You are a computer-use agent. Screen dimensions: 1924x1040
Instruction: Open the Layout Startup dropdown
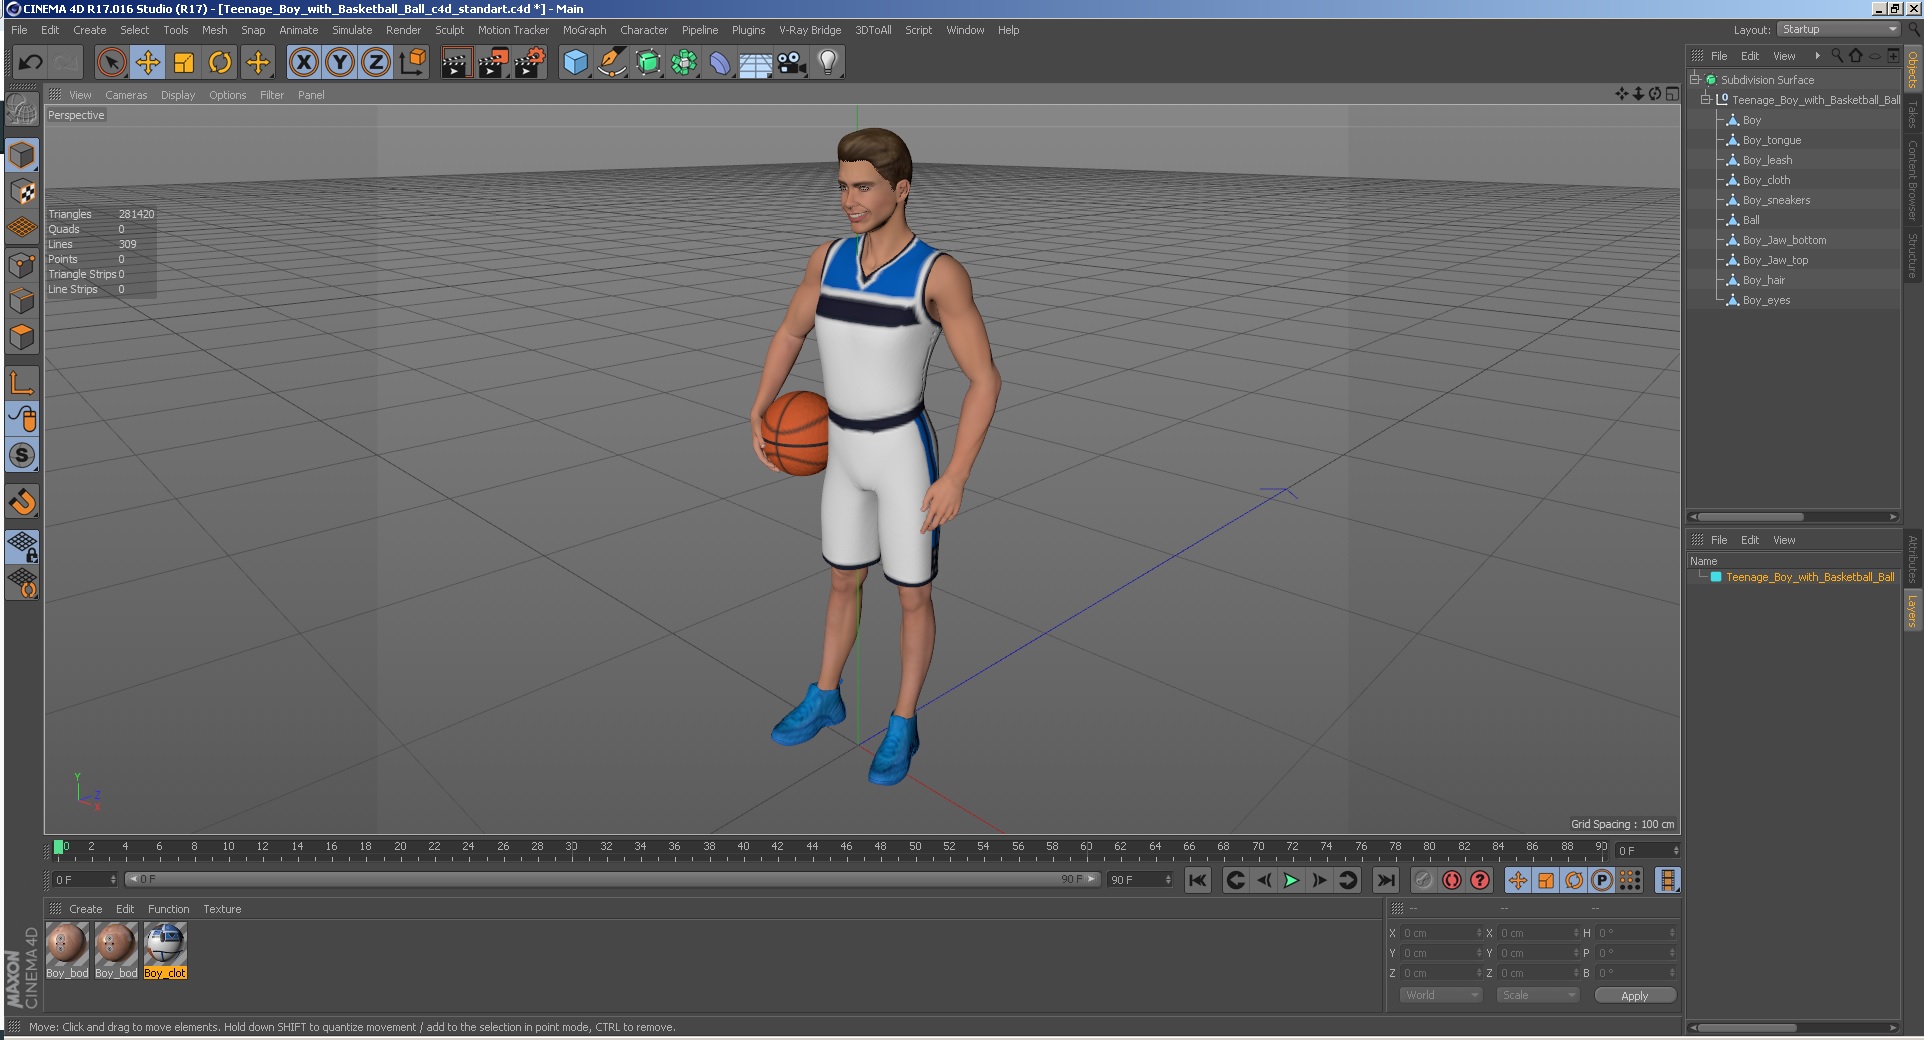point(1839,29)
